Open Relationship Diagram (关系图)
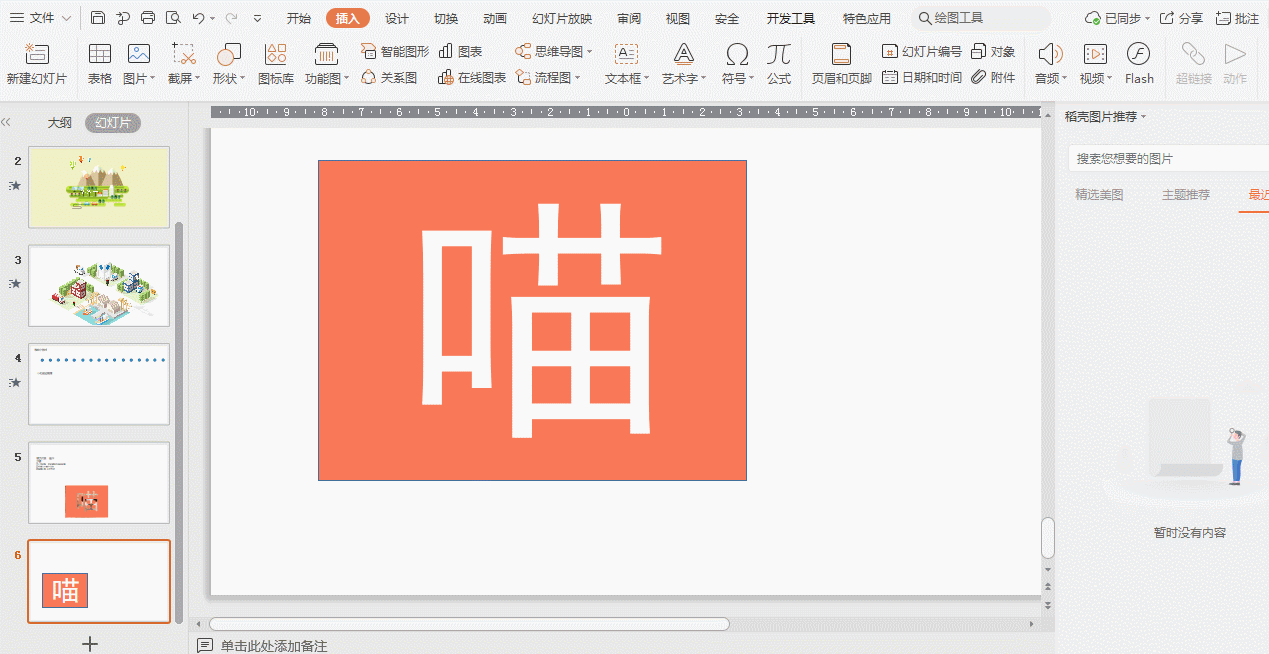 coord(390,77)
